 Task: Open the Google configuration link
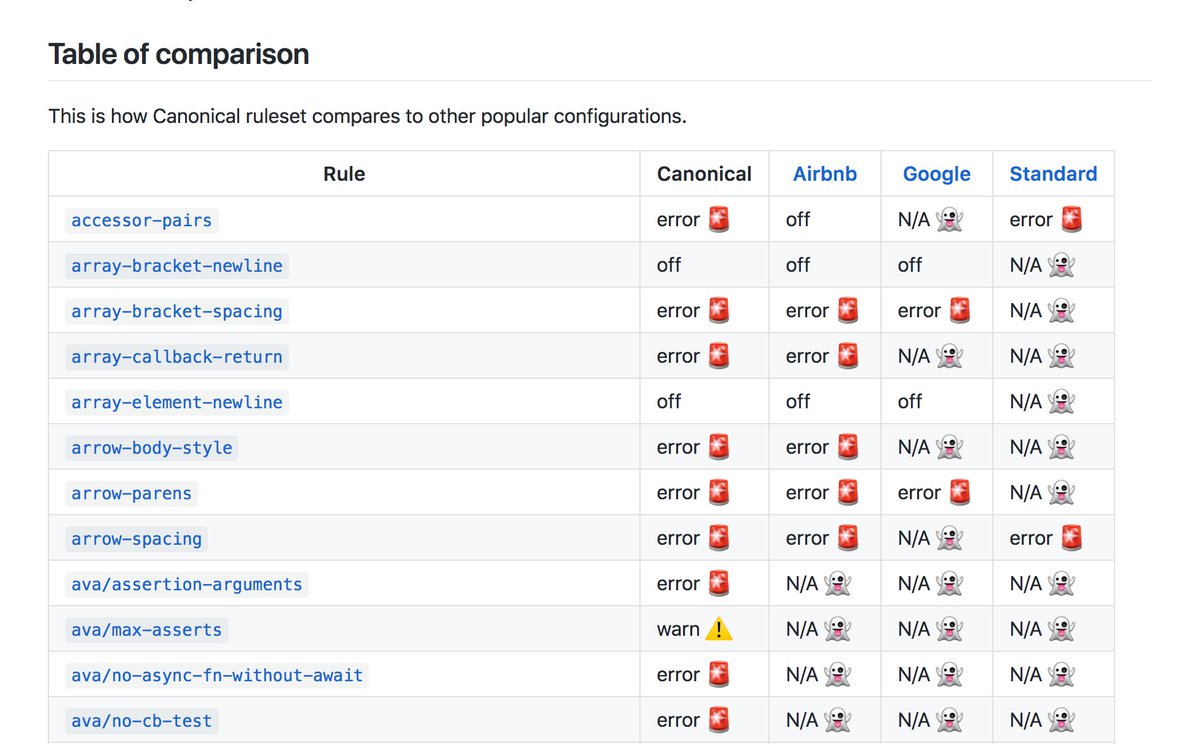pos(936,173)
